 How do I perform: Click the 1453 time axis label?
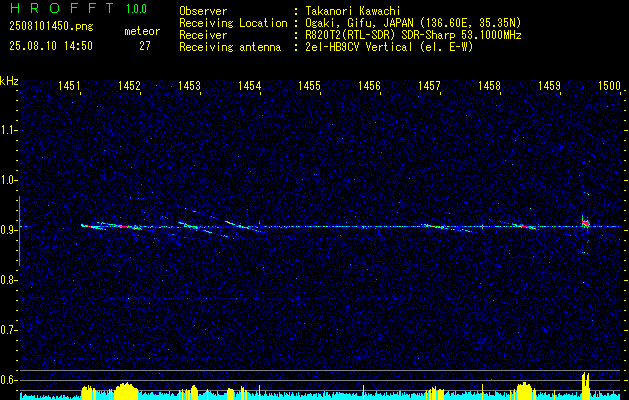189,86
